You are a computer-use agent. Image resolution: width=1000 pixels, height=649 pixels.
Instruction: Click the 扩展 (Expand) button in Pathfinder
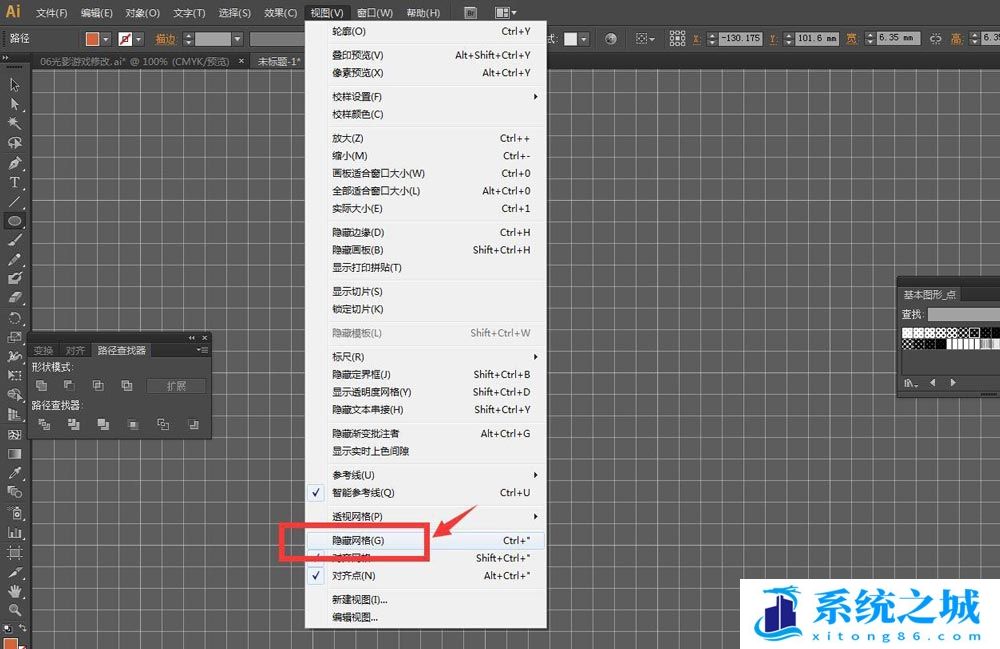point(176,386)
